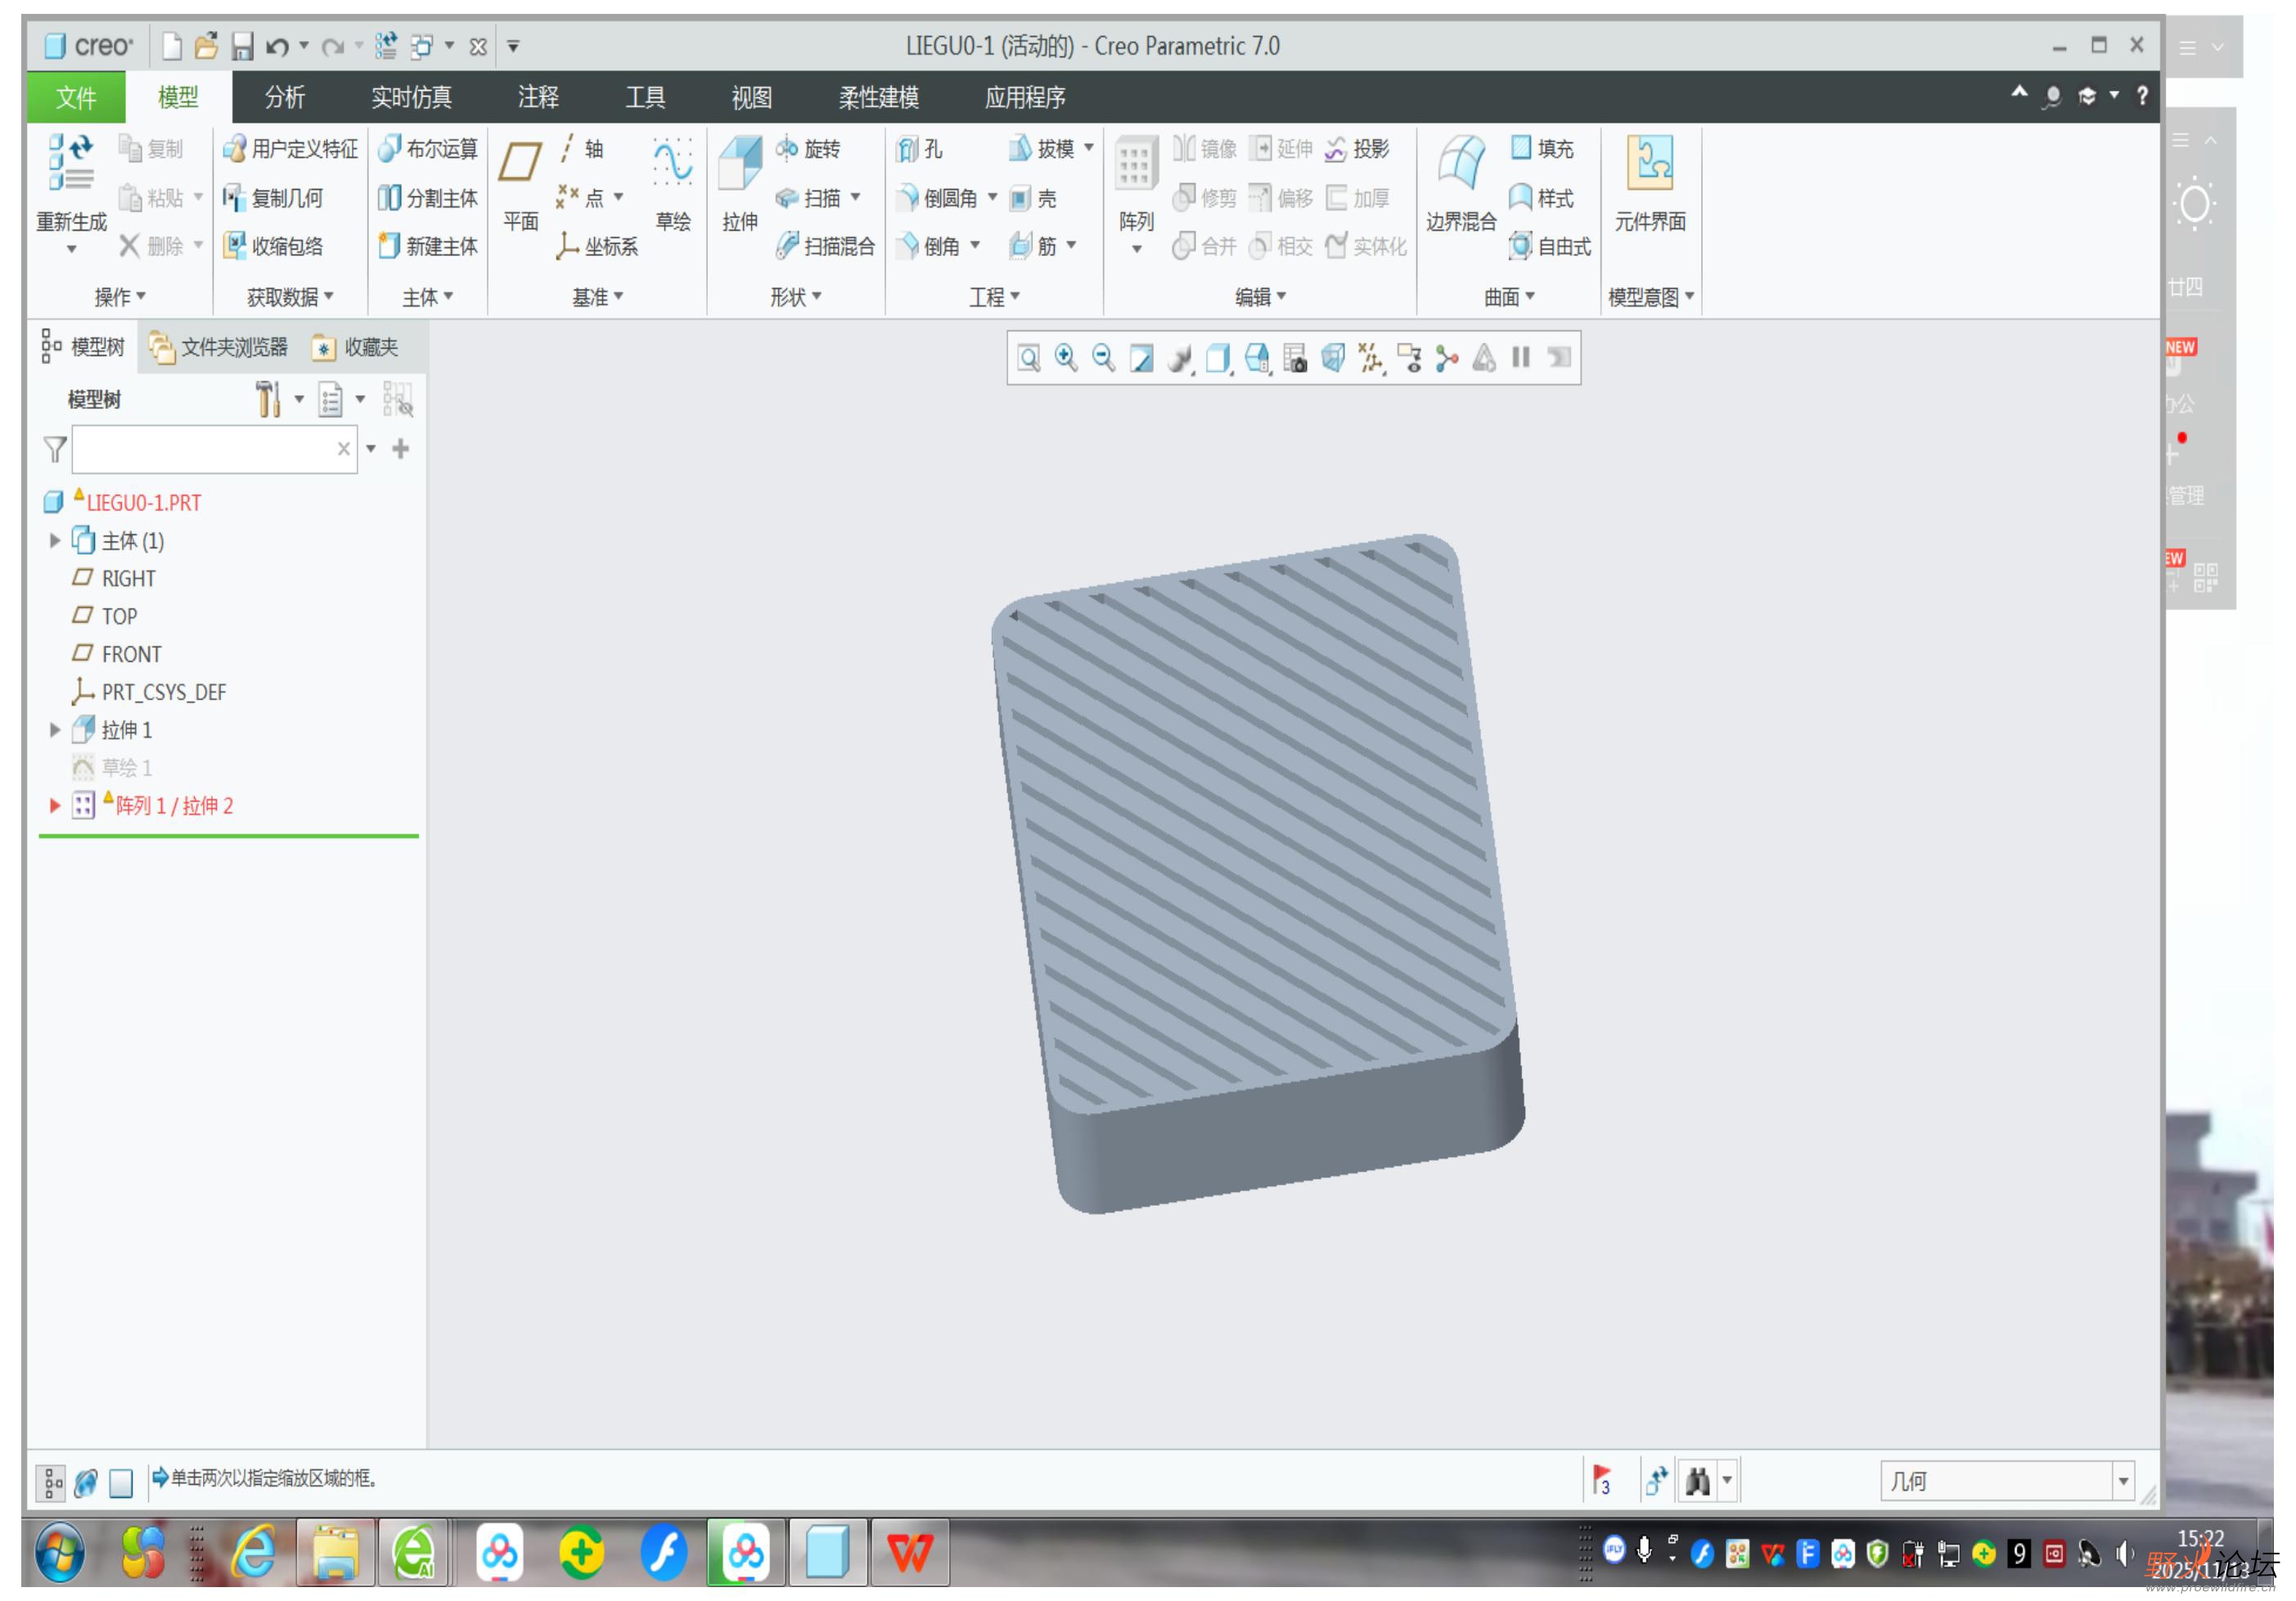The height and width of the screenshot is (1601, 2296).
Task: Click Zoom In in the graphics toolbar
Action: coord(1066,358)
